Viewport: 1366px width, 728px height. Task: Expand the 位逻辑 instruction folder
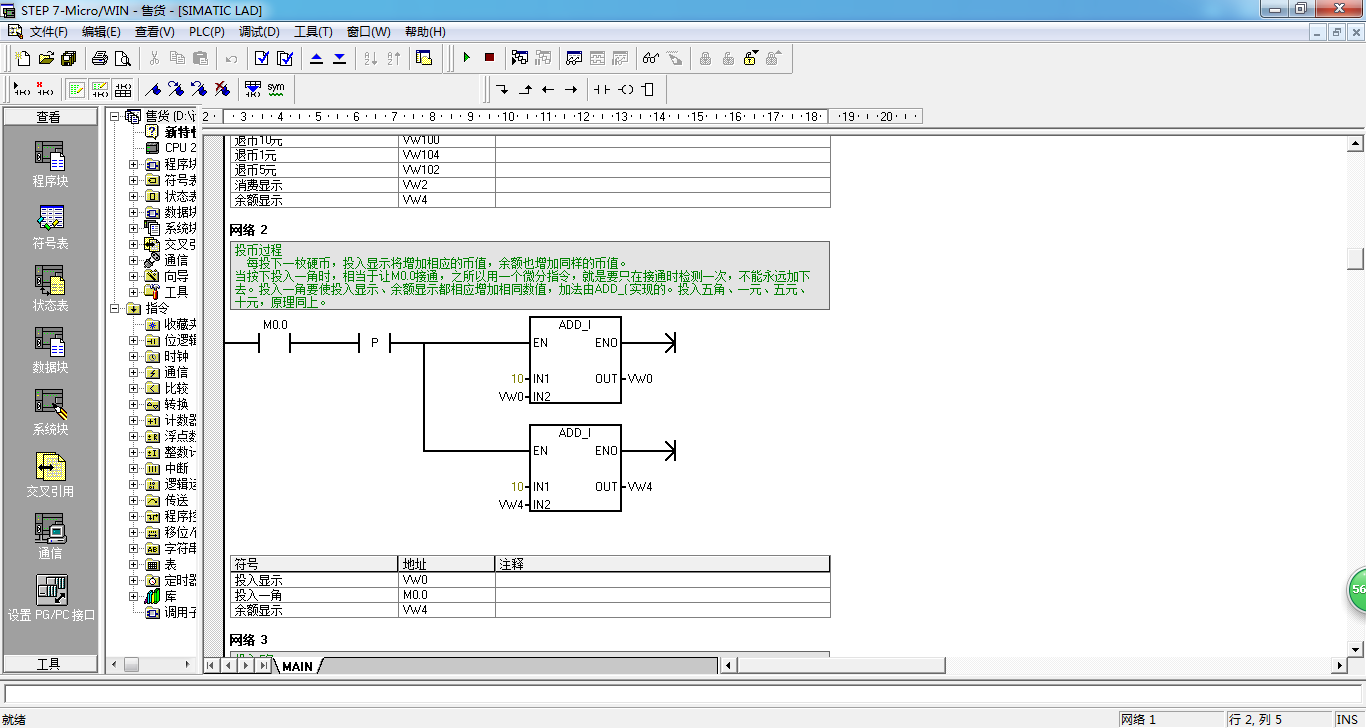click(x=134, y=340)
